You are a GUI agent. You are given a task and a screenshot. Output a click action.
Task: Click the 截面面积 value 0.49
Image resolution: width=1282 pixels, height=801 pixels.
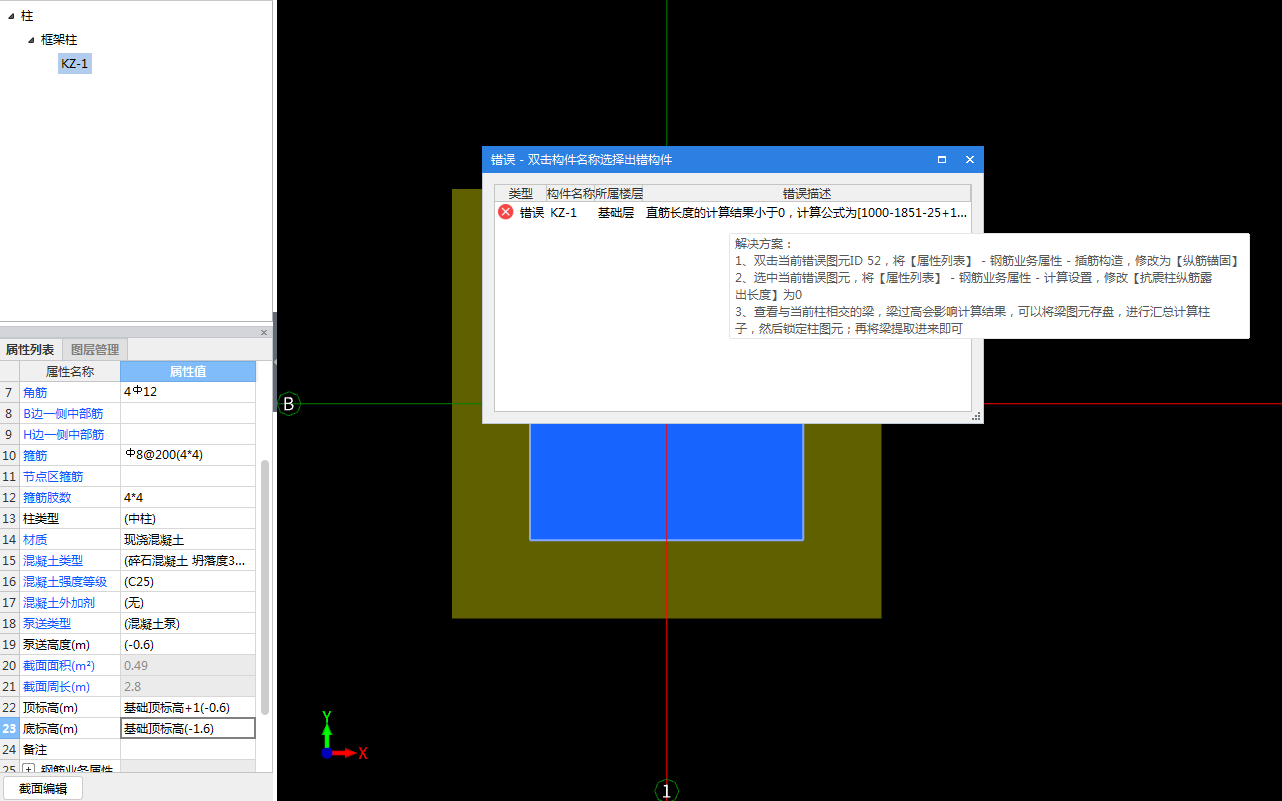[x=187, y=665]
